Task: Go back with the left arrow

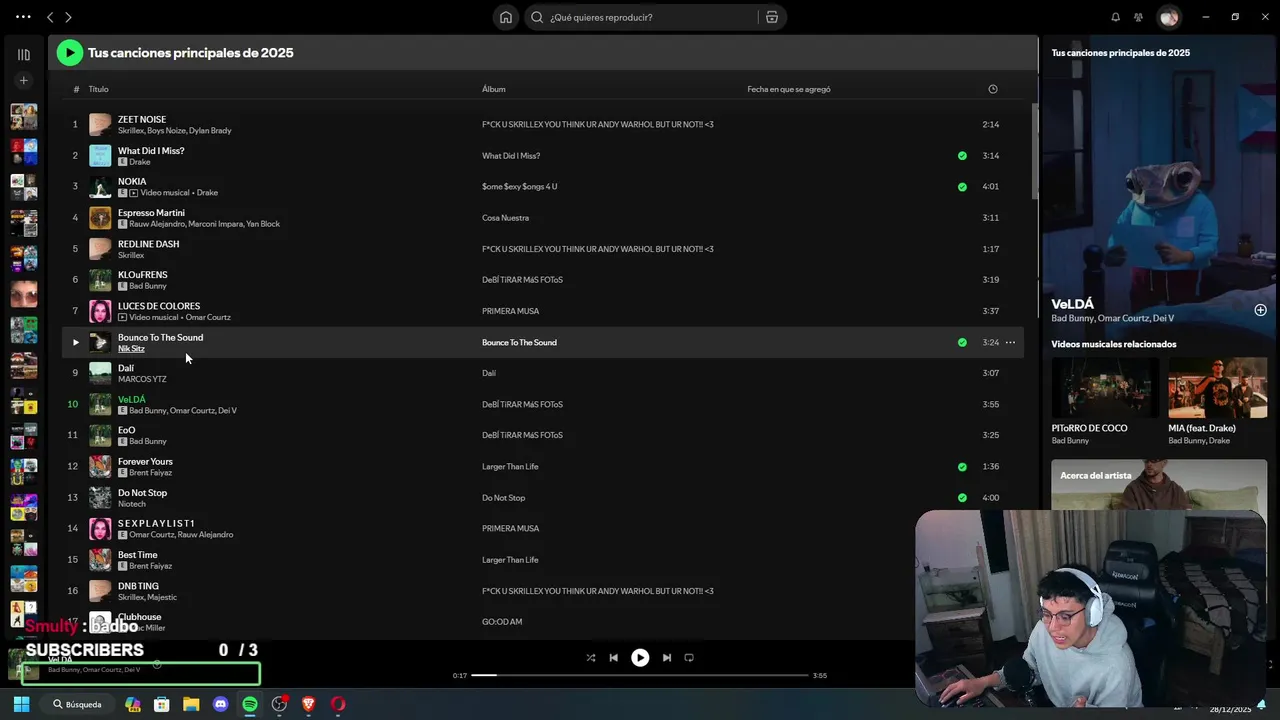Action: coord(50,17)
